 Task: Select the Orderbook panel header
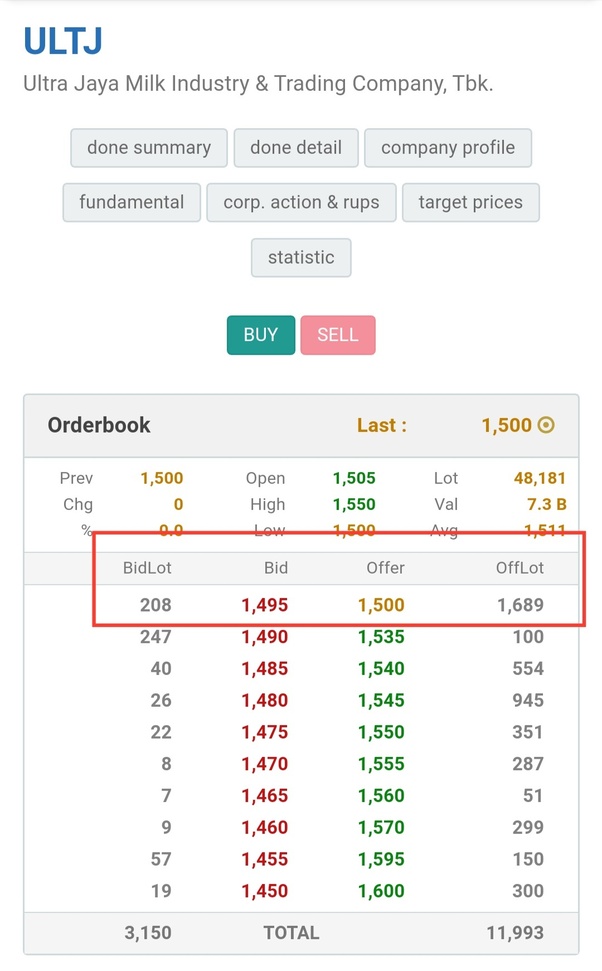click(x=98, y=424)
